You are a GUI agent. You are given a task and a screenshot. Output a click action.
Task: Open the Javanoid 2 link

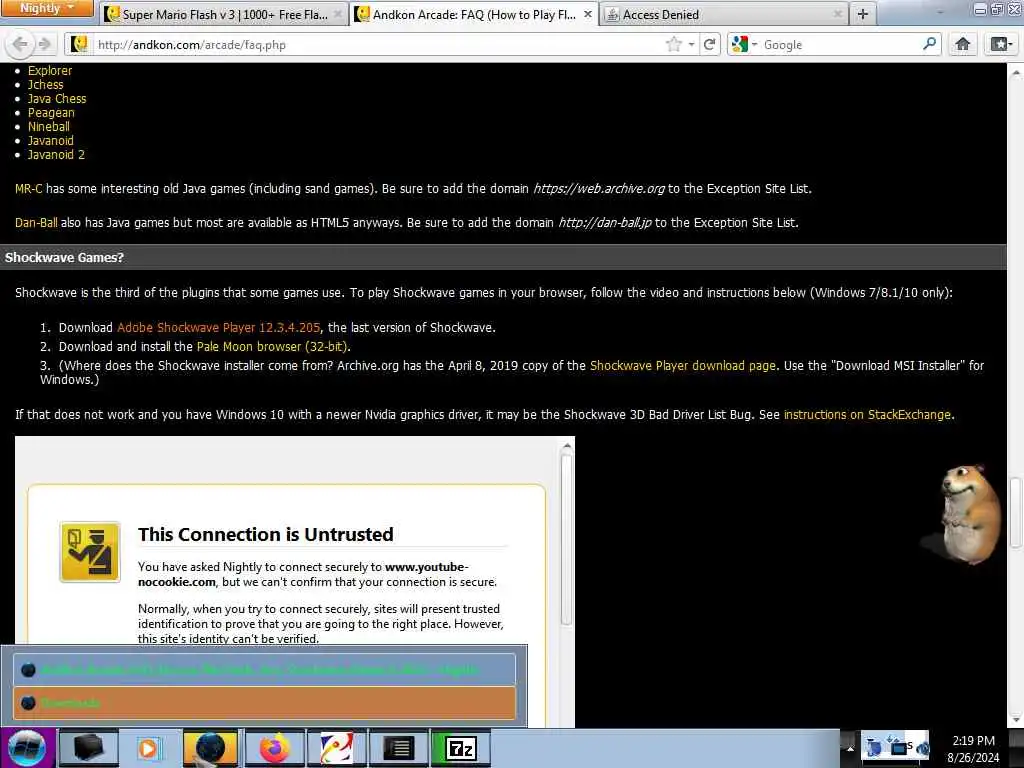[56, 155]
